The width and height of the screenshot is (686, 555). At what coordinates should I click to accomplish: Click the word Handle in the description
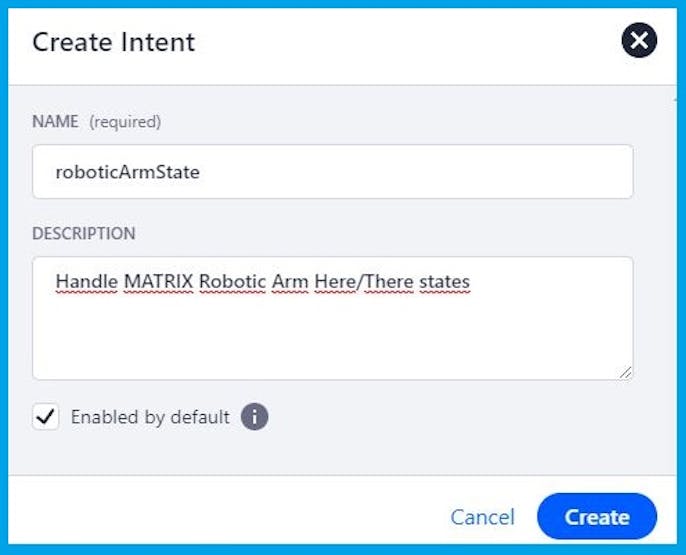pos(87,282)
